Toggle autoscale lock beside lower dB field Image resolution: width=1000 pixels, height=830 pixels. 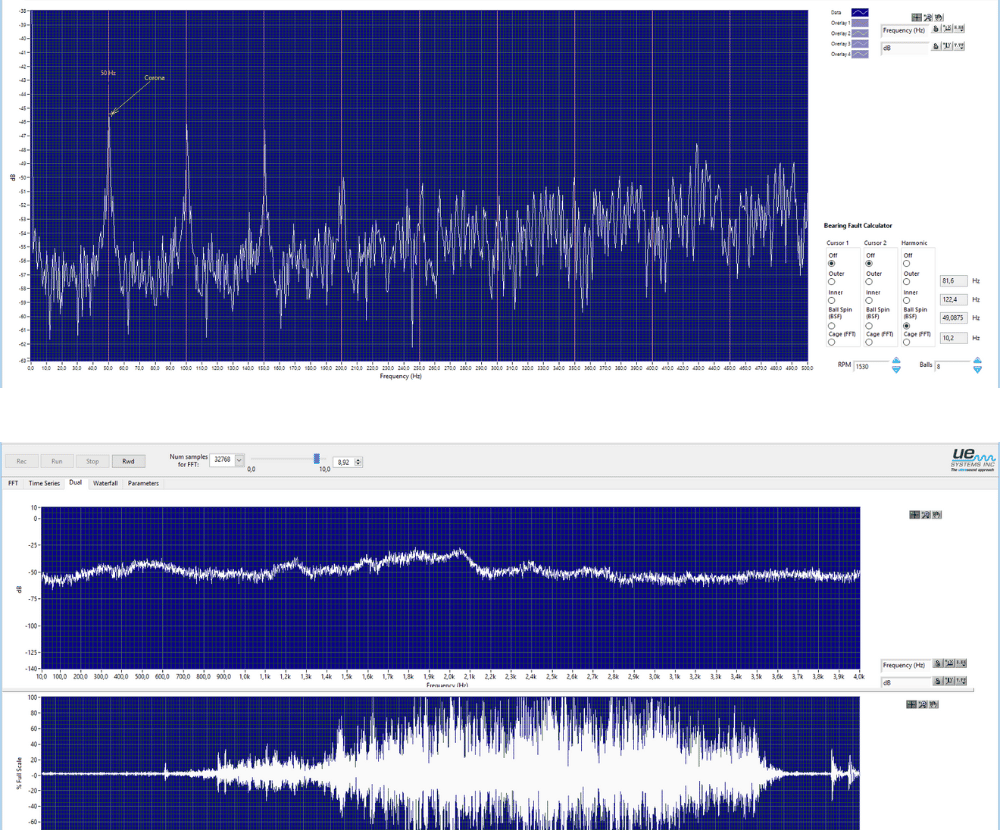pyautogui.click(x=938, y=681)
